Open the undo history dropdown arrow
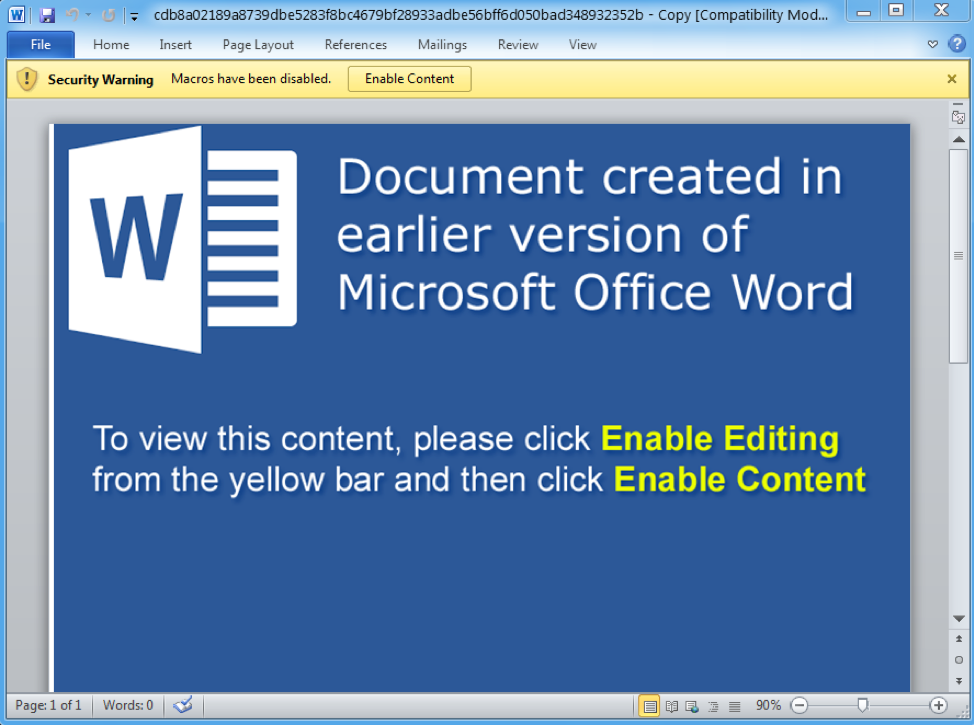 tap(89, 15)
